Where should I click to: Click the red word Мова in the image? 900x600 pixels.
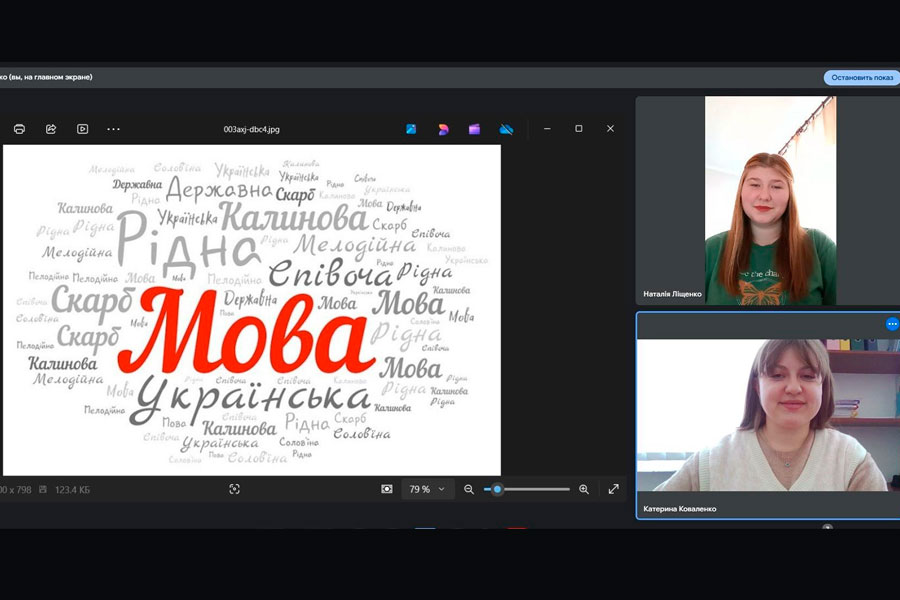246,330
